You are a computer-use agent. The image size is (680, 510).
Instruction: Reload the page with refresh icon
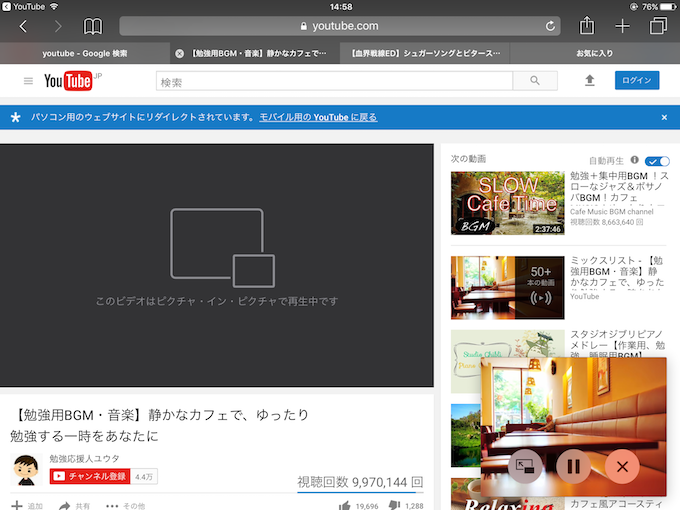[550, 26]
